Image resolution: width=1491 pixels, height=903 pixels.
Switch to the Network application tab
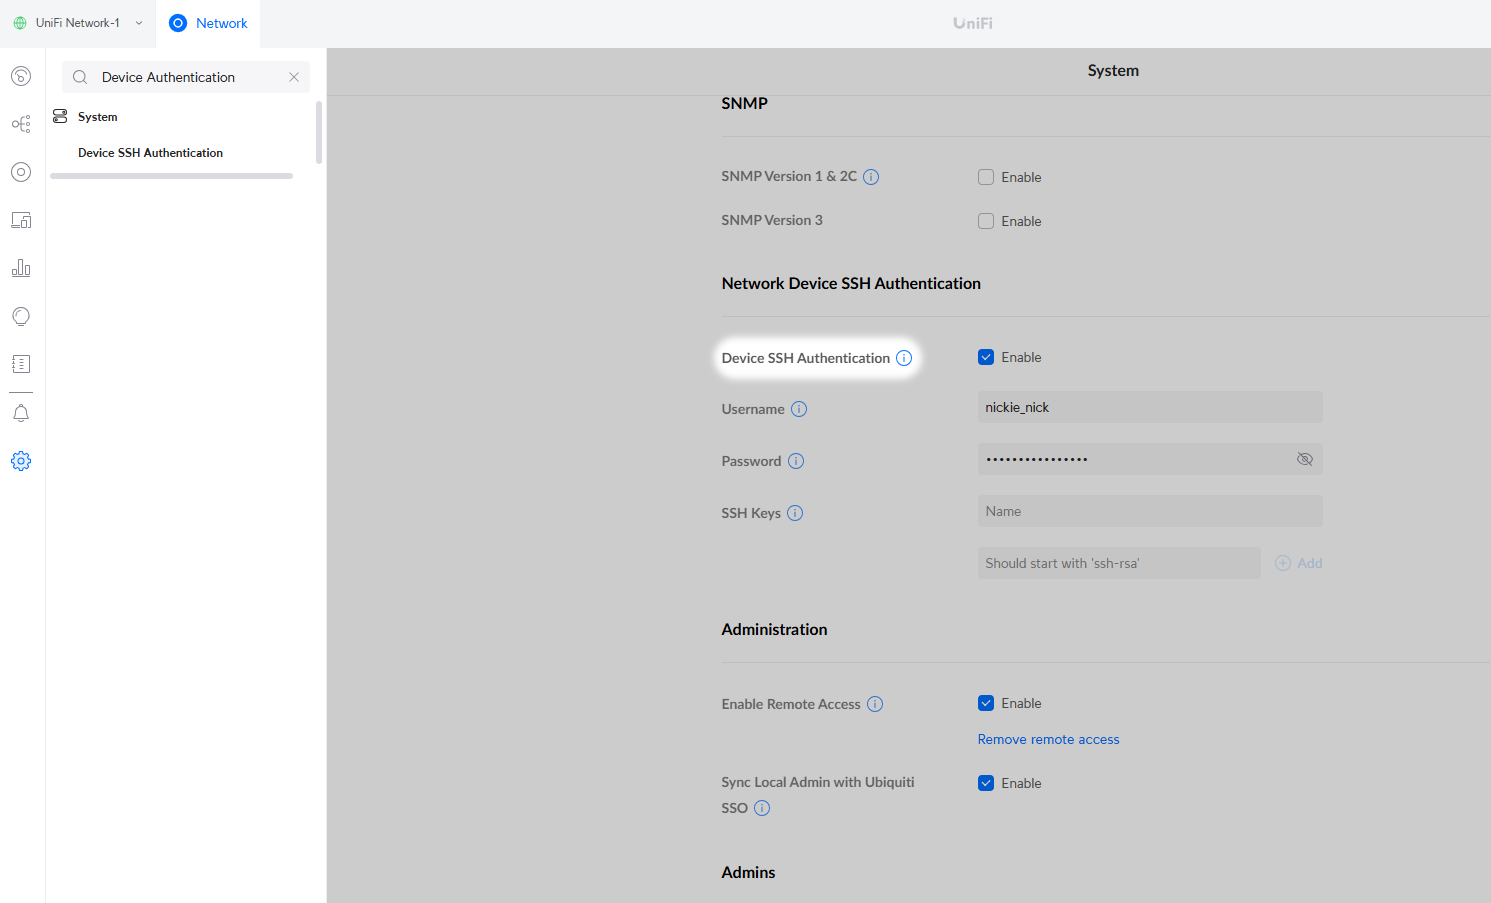tap(208, 23)
